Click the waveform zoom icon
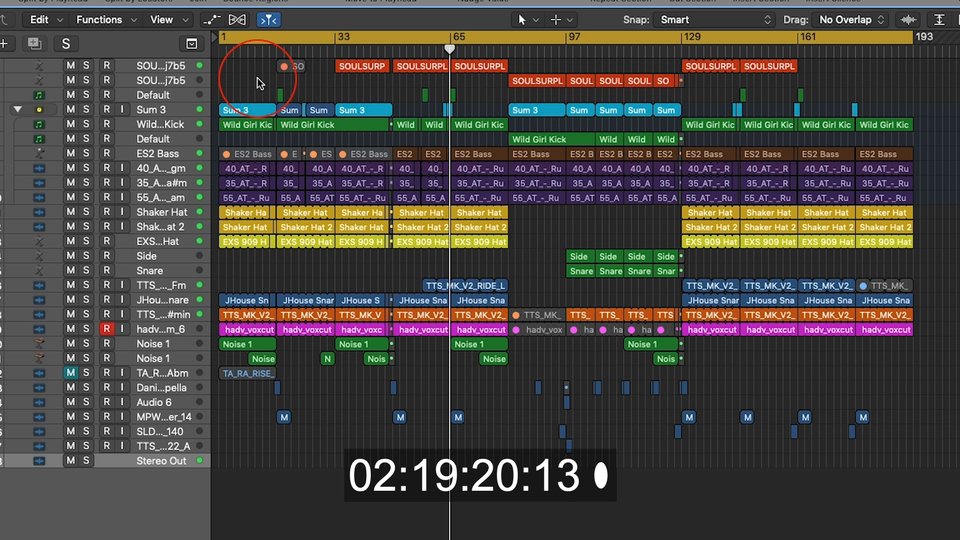960x540 pixels. coord(909,20)
